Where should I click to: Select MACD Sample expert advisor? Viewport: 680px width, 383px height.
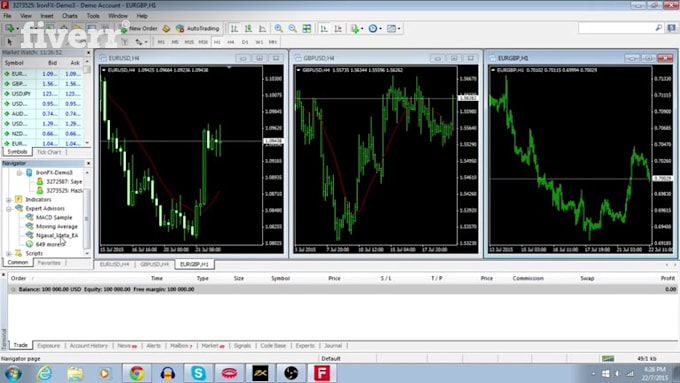coord(54,217)
